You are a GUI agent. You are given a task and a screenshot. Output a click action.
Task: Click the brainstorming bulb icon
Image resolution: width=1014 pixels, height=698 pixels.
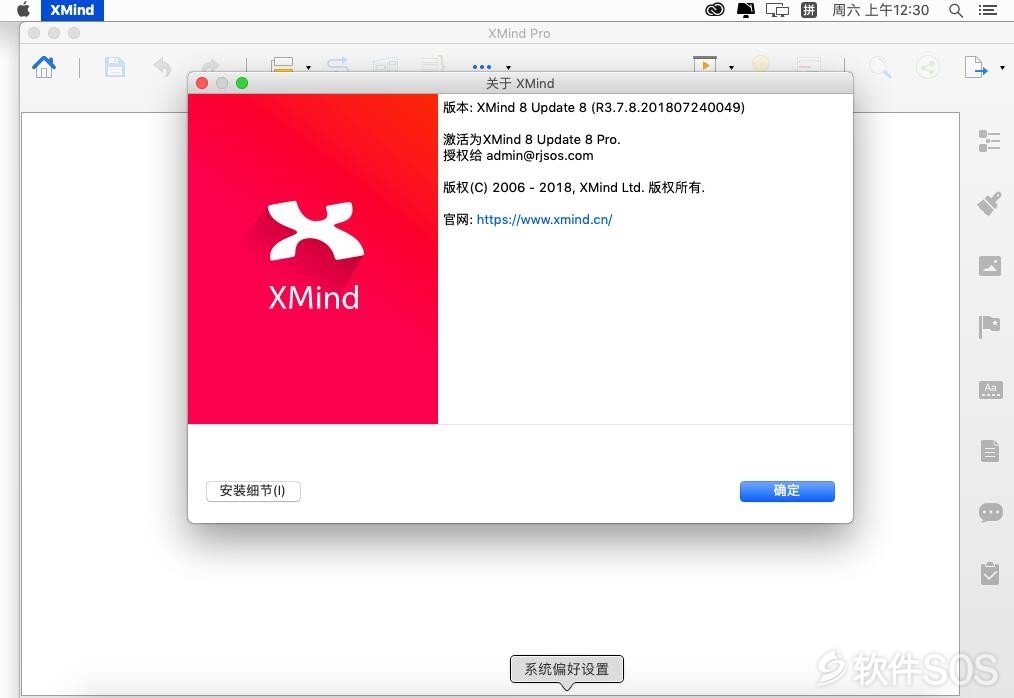pos(761,63)
